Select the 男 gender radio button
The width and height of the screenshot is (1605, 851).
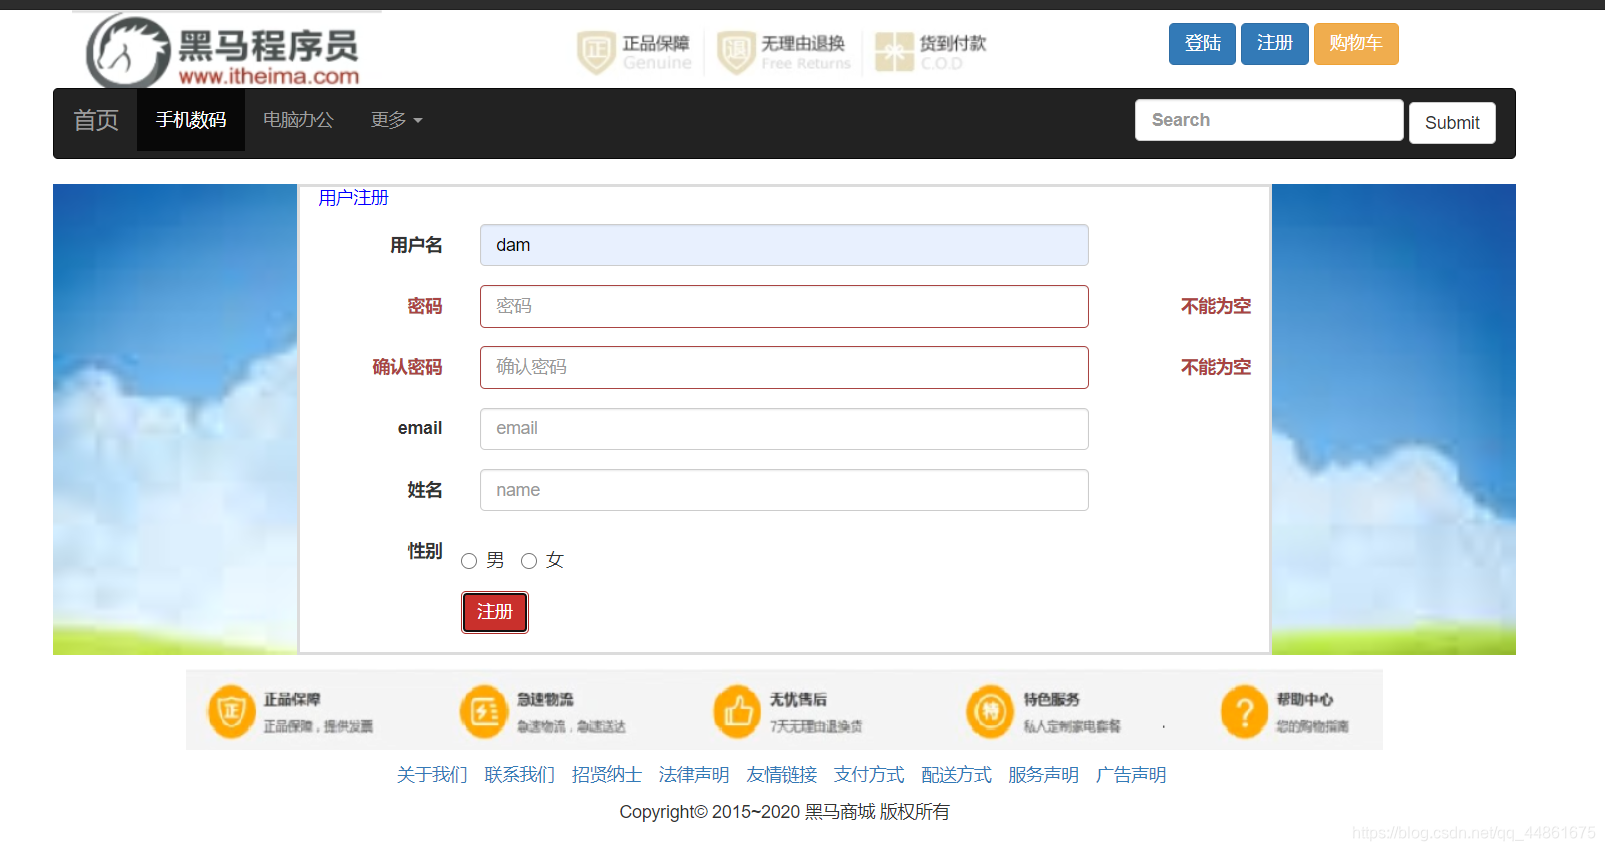[x=469, y=561]
